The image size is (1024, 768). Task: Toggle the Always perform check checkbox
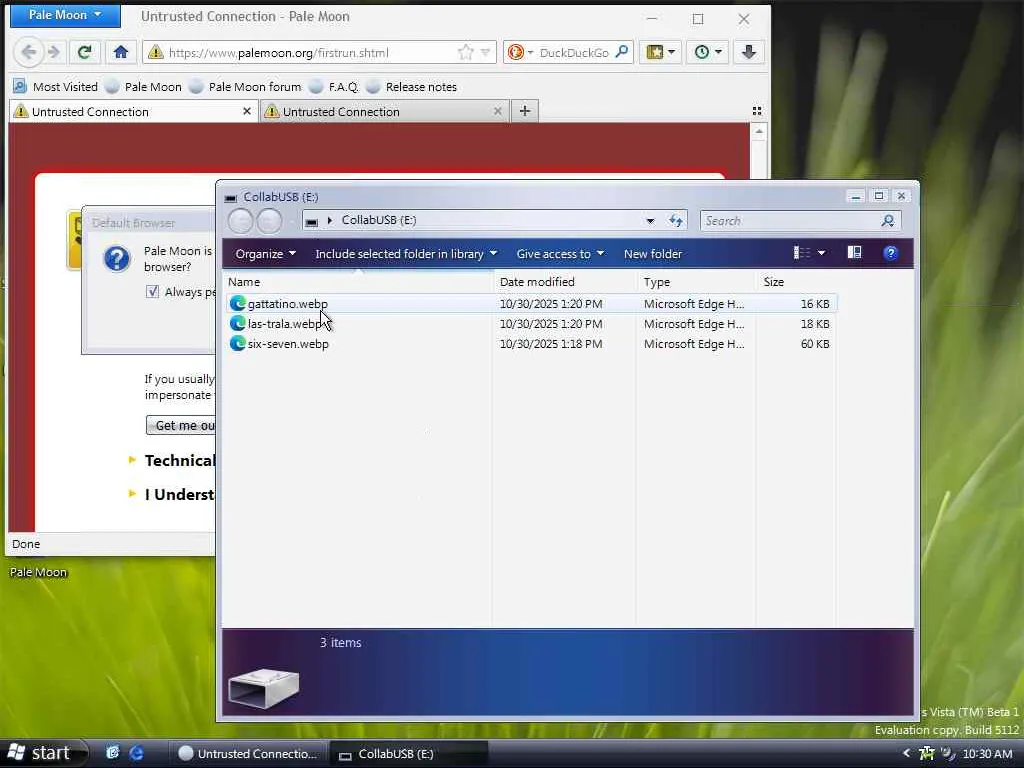[x=152, y=292]
